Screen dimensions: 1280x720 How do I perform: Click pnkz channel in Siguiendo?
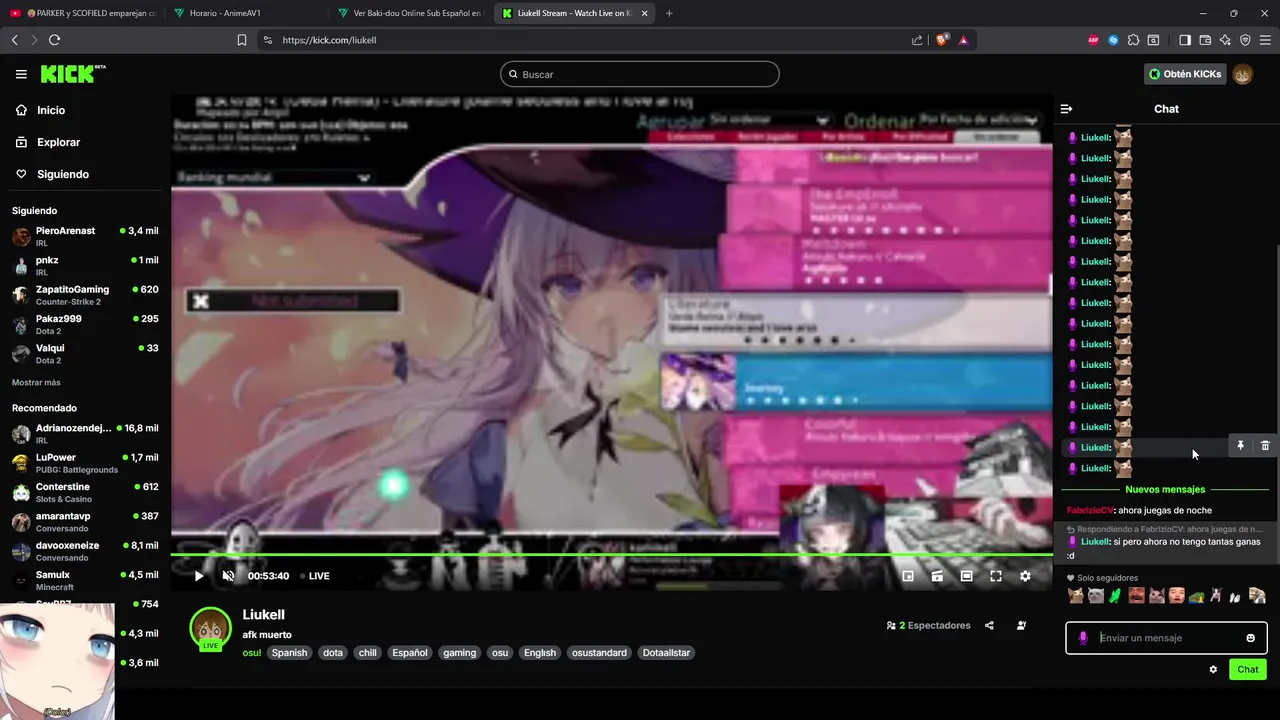pyautogui.click(x=84, y=266)
